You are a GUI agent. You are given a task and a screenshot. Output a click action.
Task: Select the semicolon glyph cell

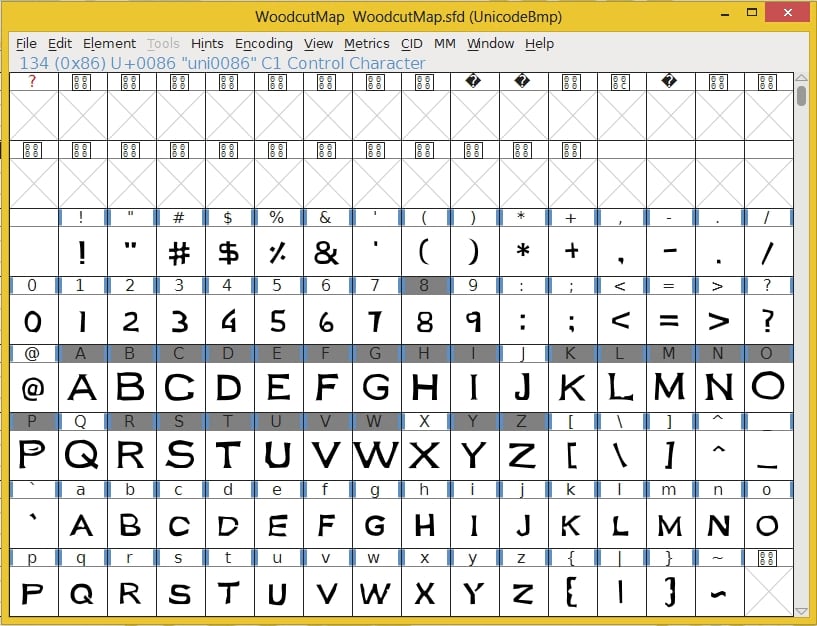[573, 320]
